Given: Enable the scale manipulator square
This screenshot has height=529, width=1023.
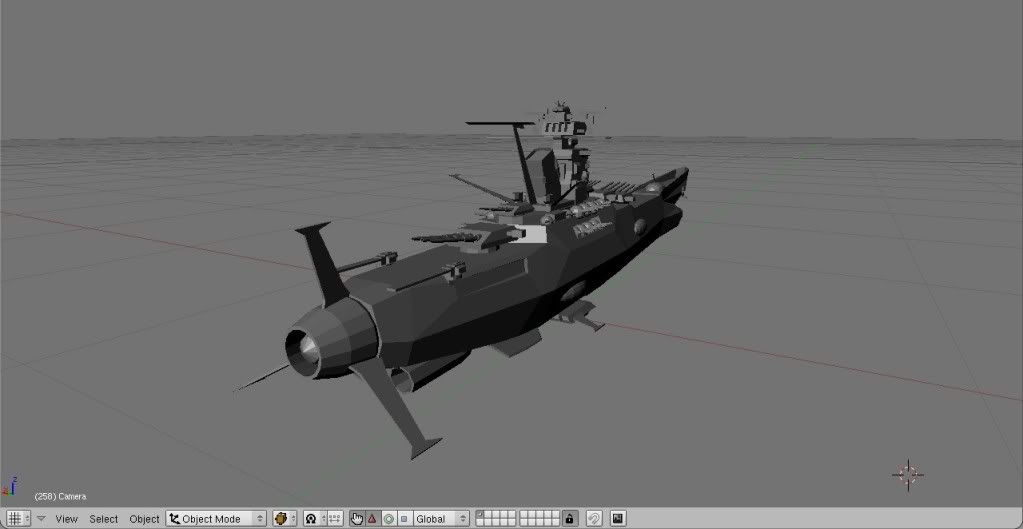Looking at the screenshot, I should (x=405, y=519).
